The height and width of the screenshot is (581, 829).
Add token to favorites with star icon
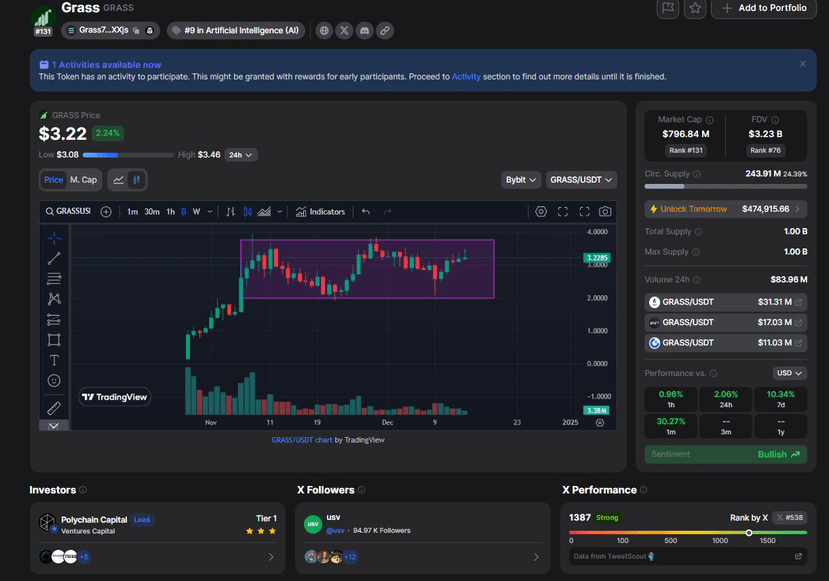coord(695,8)
